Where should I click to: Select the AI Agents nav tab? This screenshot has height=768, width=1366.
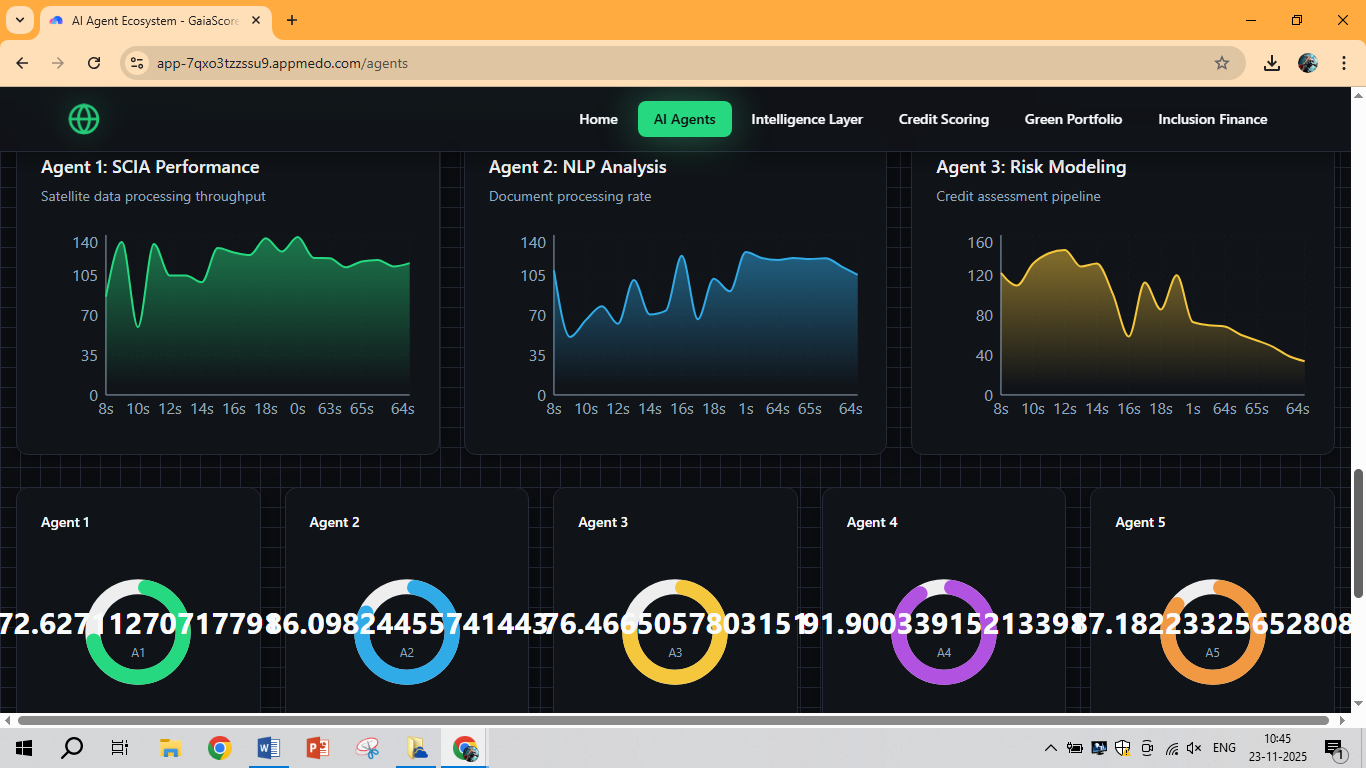[685, 119]
